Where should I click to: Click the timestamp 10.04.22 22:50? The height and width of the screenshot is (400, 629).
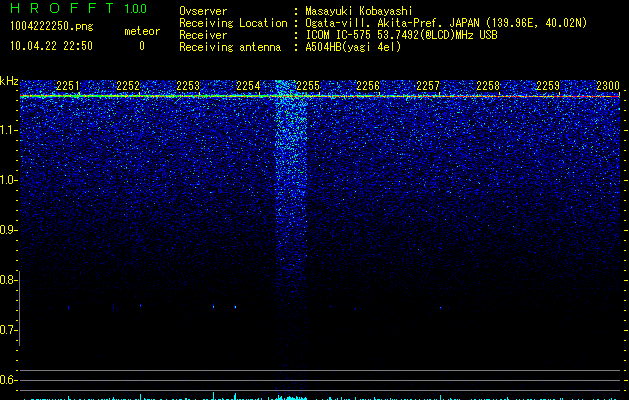point(51,46)
